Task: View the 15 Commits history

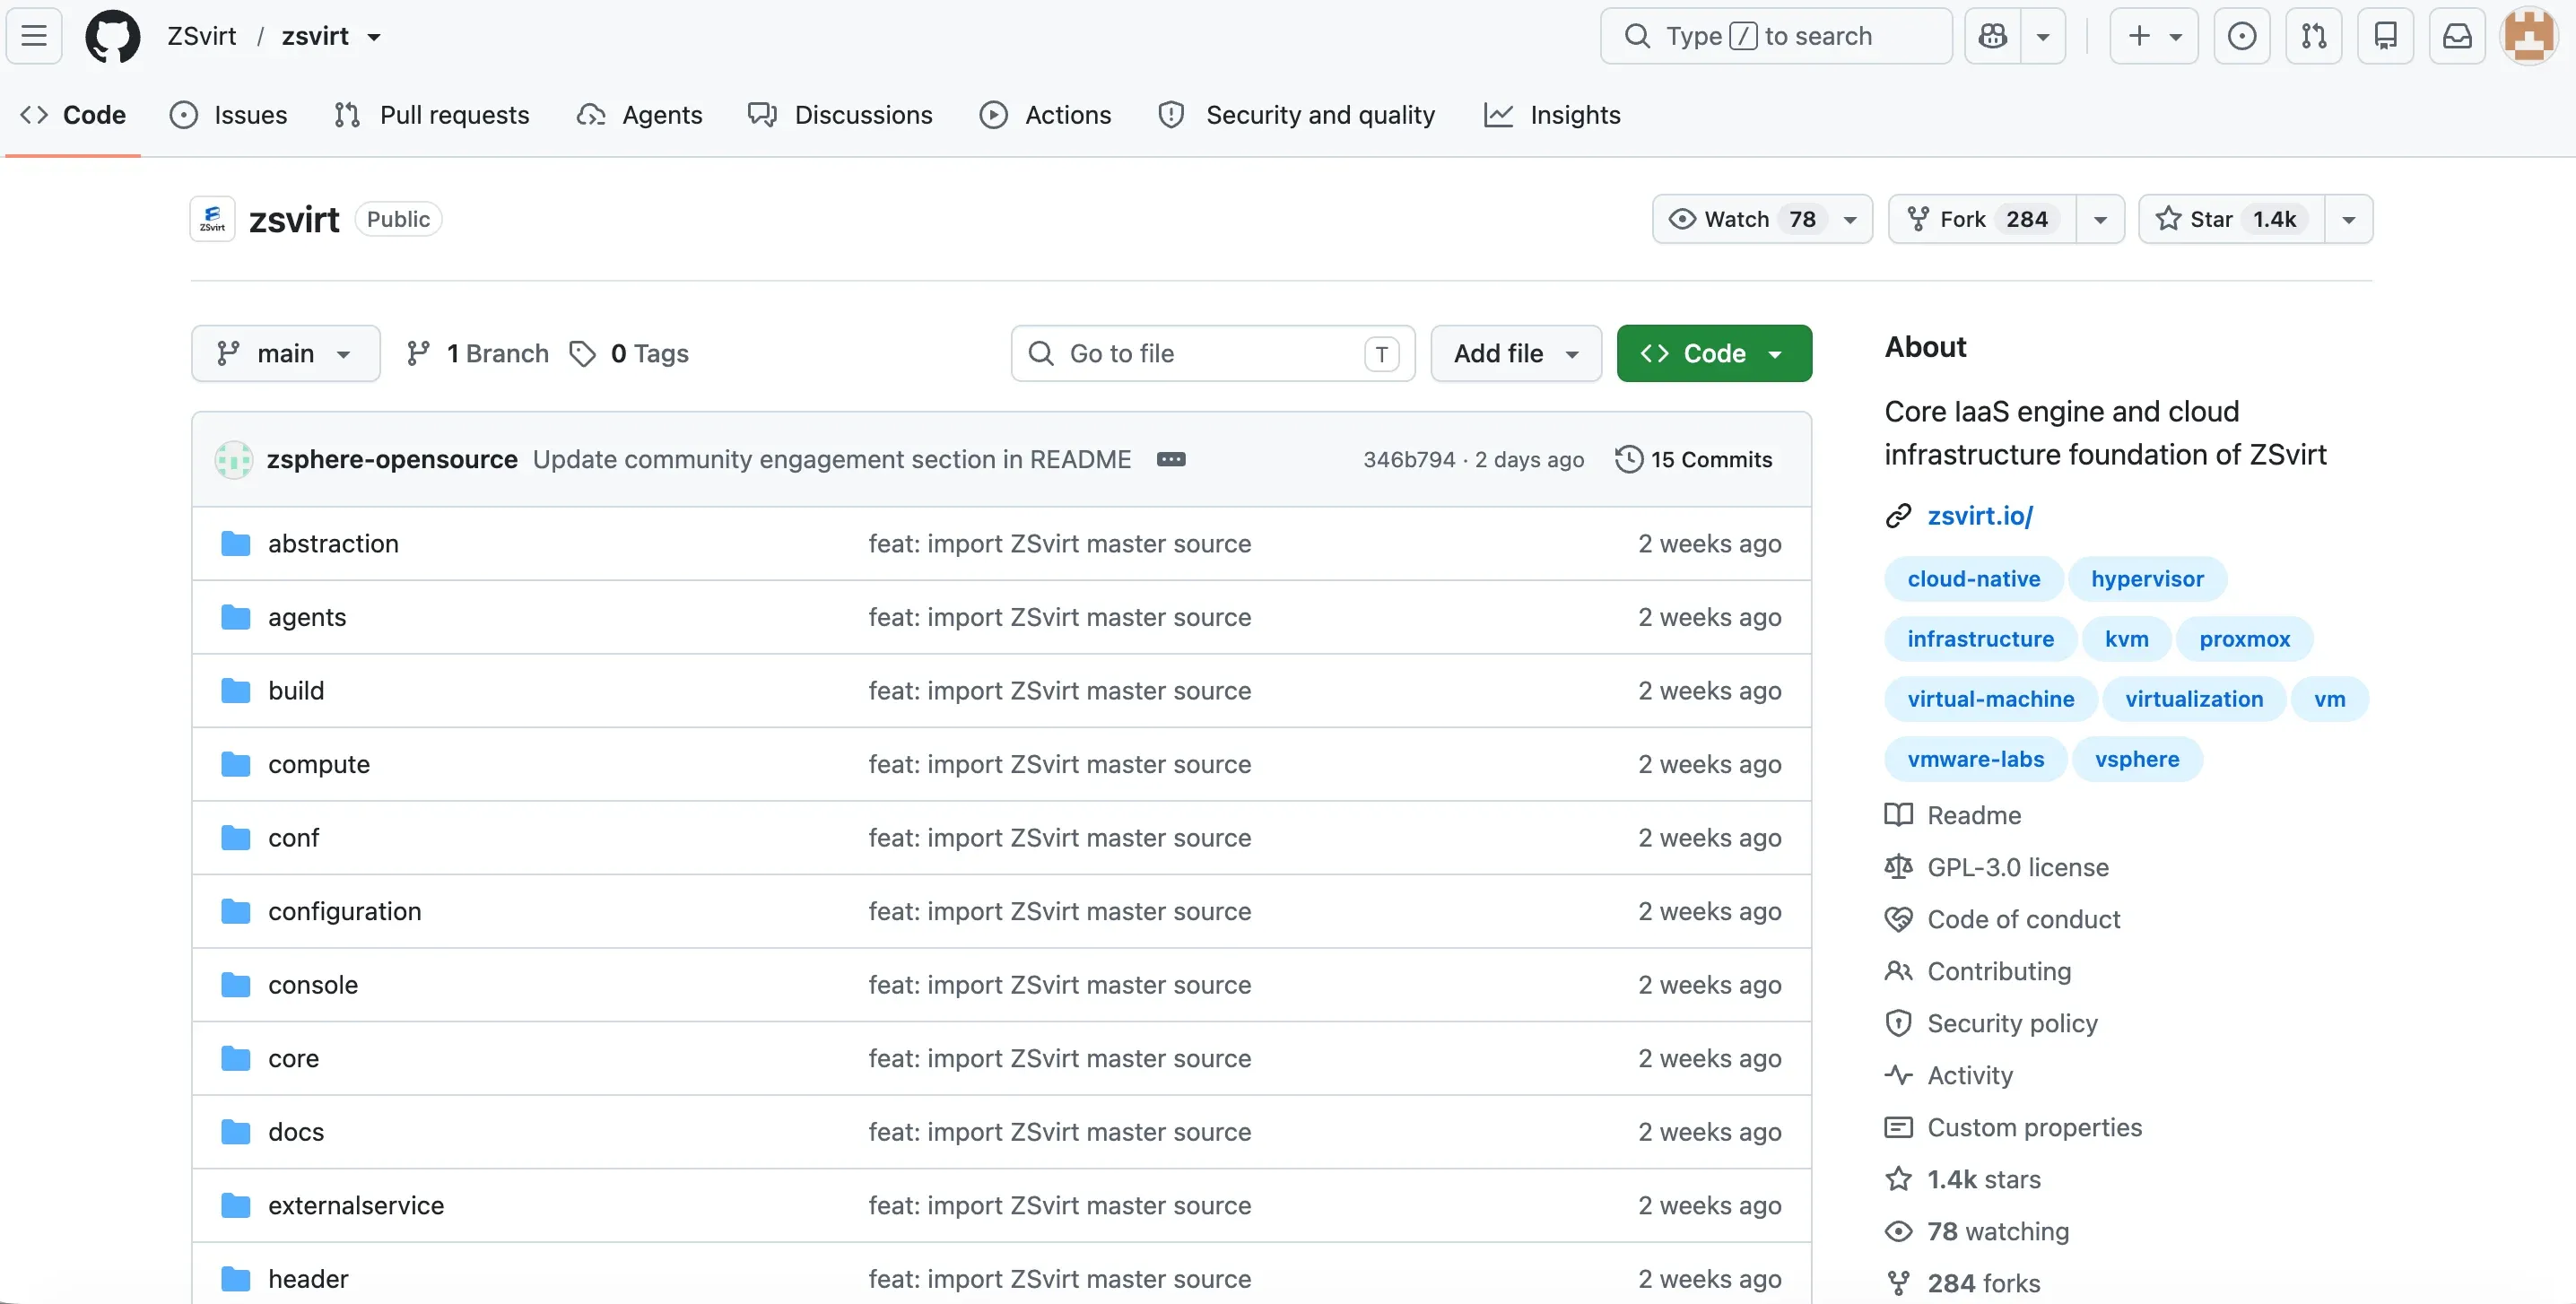Action: pyautogui.click(x=1694, y=460)
